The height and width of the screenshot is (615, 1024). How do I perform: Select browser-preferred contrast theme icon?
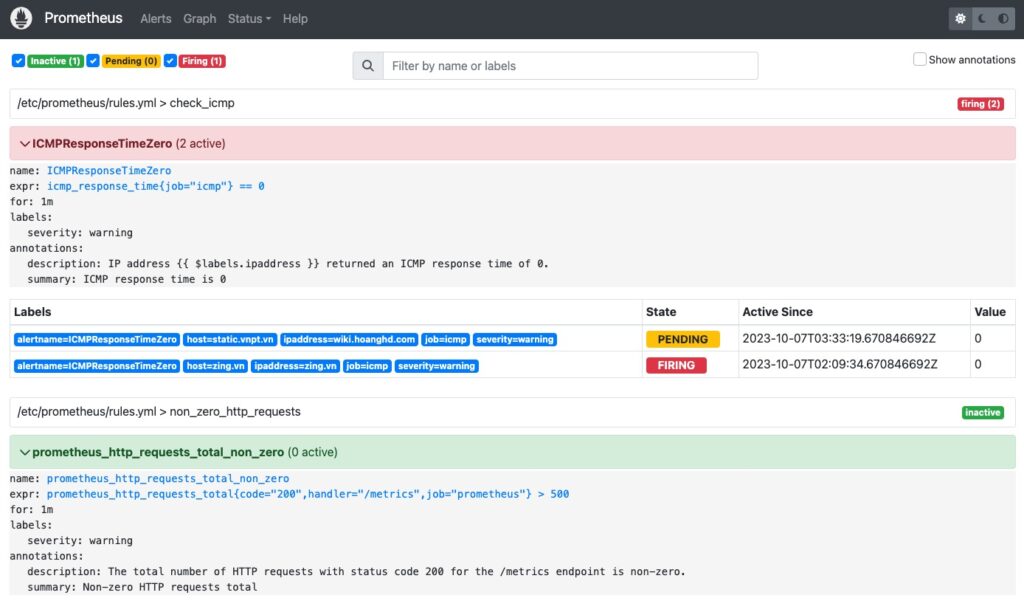pos(1003,19)
